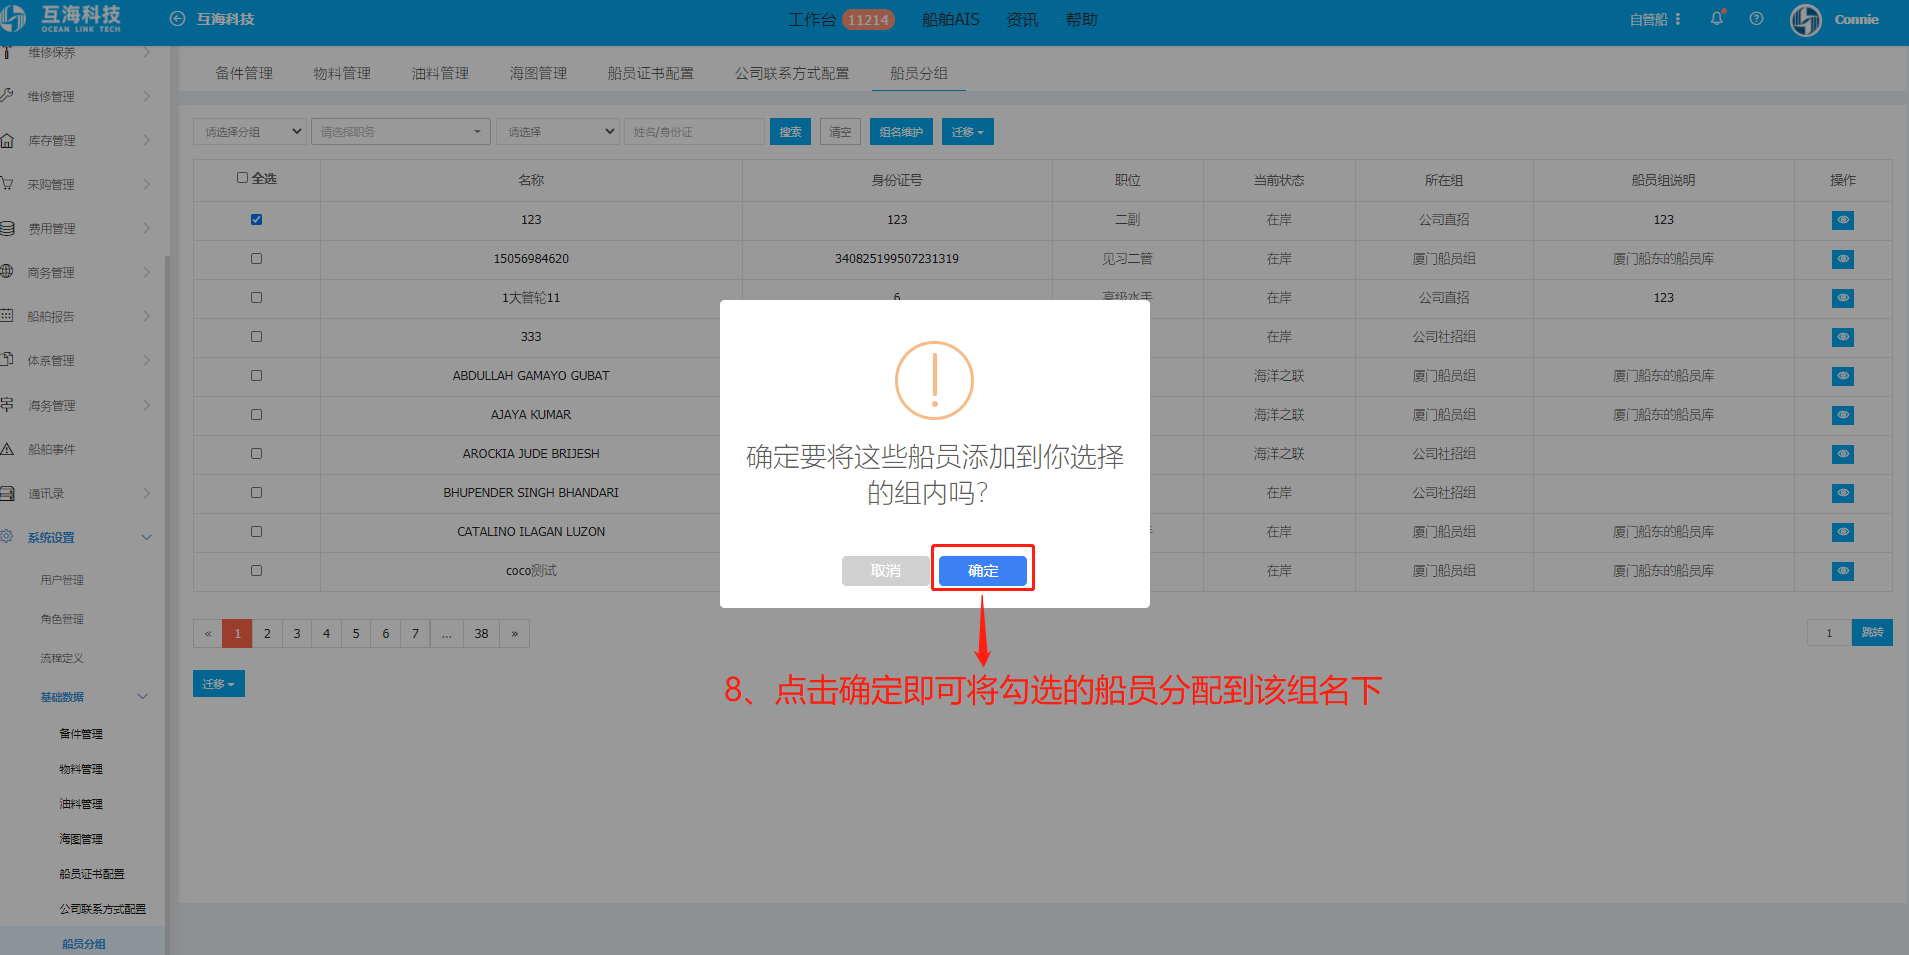Open the help question mark icon
Viewport: 1909px width, 955px height.
click(1756, 19)
